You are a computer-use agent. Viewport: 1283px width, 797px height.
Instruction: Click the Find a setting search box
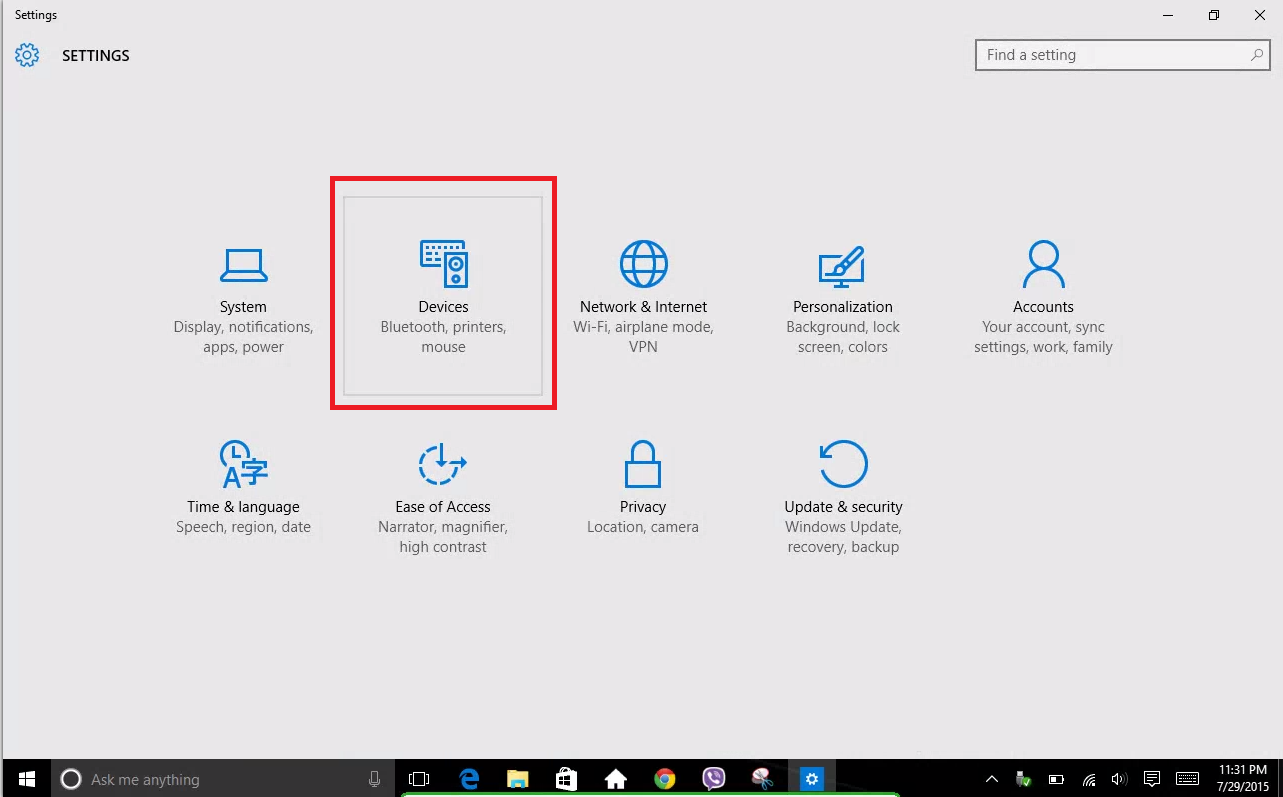click(1100, 55)
